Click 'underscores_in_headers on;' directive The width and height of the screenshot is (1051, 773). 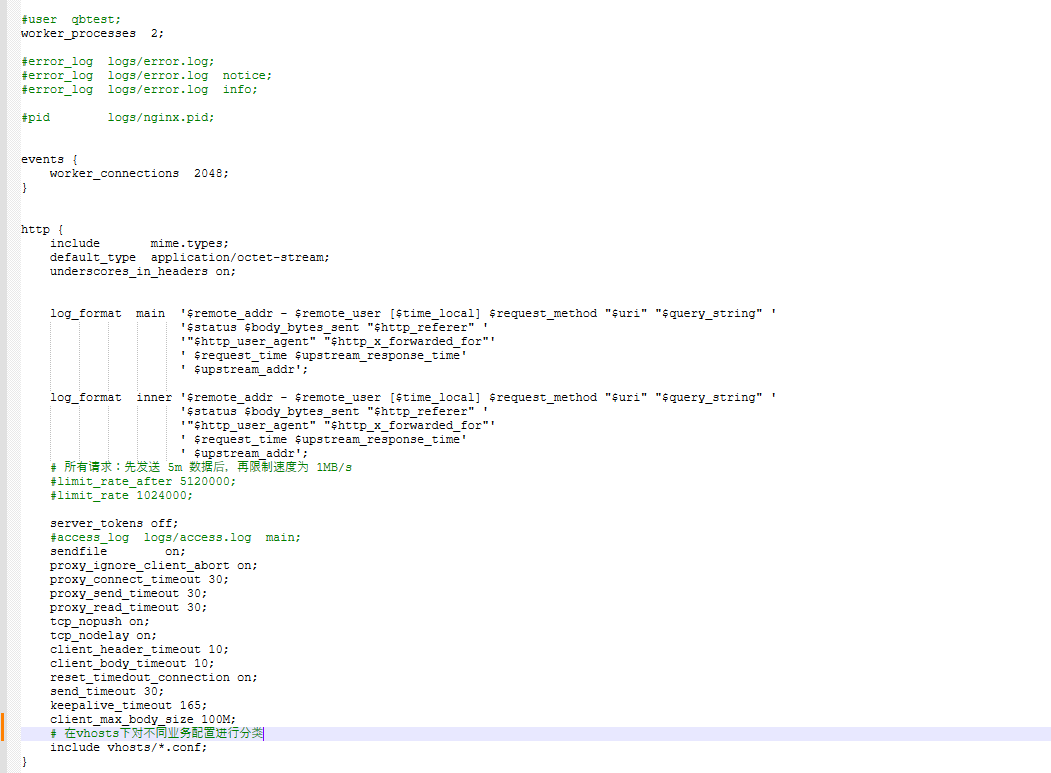143,272
